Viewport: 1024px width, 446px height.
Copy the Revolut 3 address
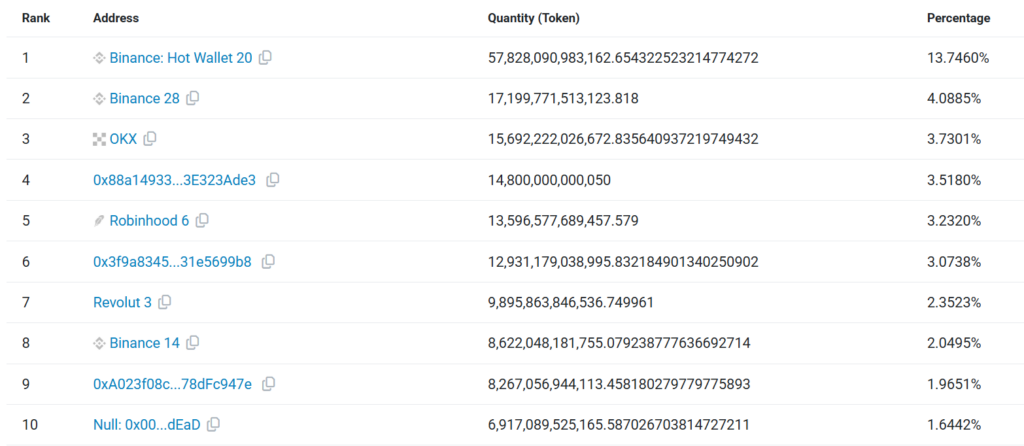tap(165, 302)
